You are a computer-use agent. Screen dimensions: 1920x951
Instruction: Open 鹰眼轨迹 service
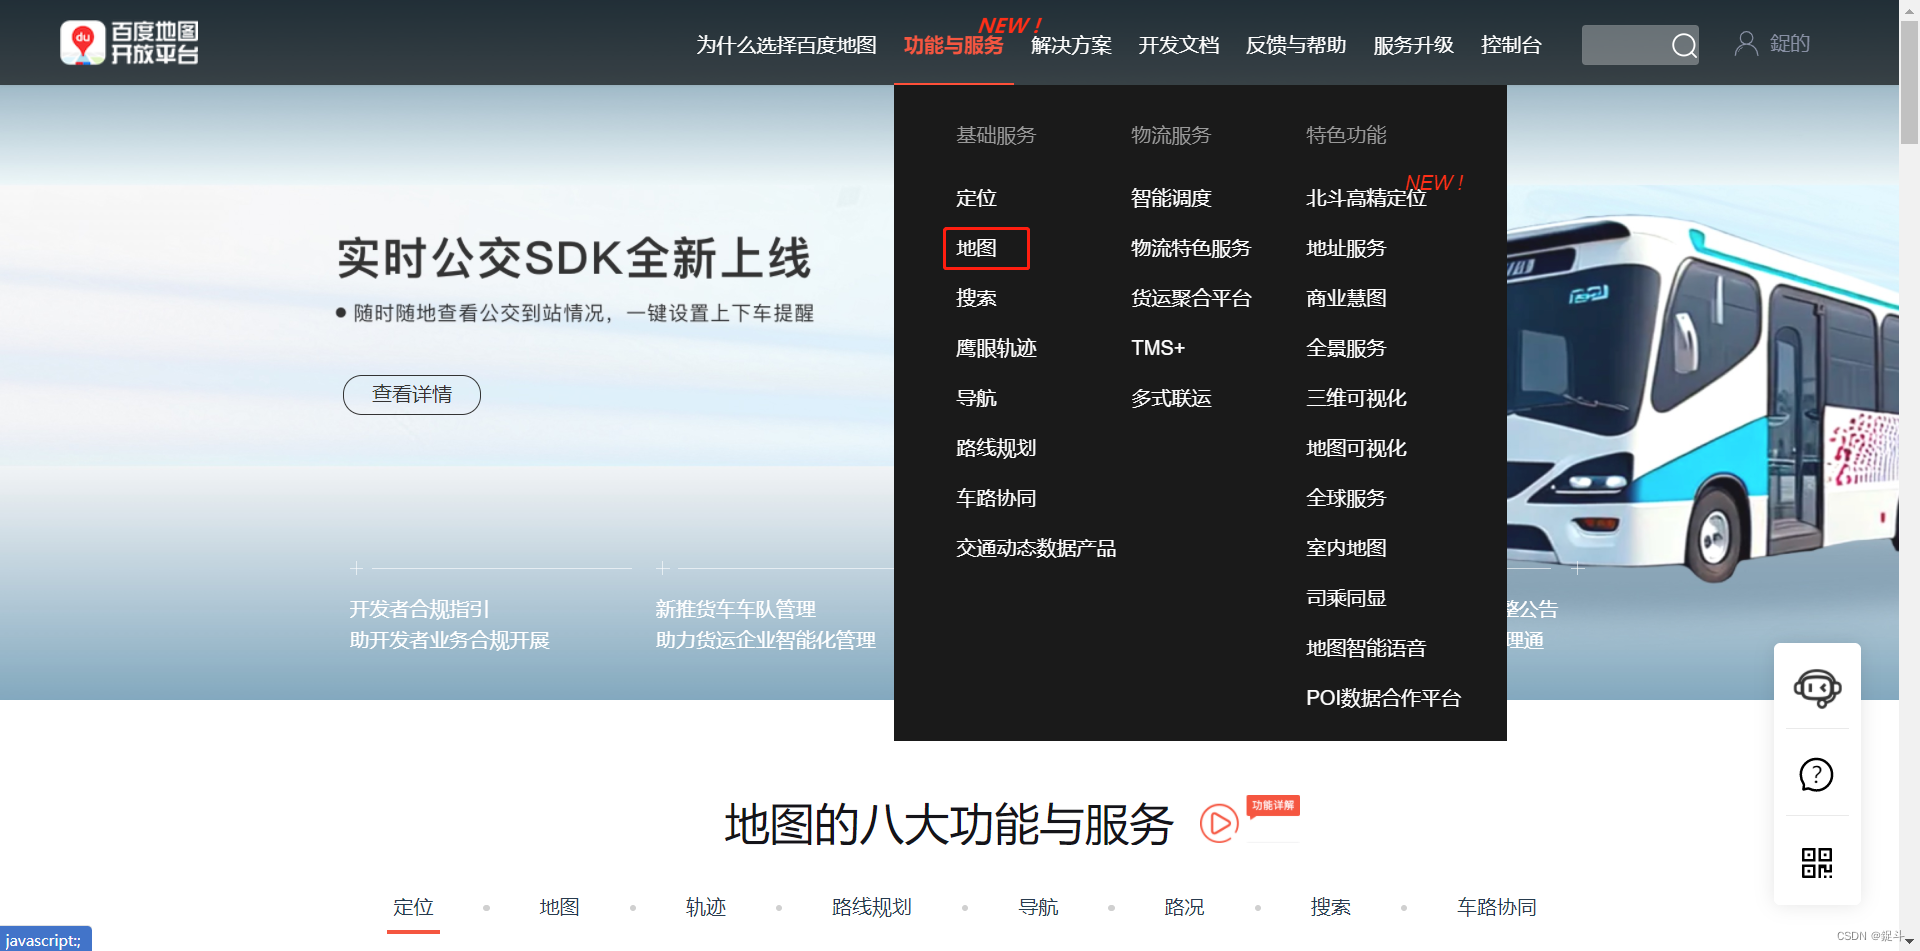pos(996,348)
